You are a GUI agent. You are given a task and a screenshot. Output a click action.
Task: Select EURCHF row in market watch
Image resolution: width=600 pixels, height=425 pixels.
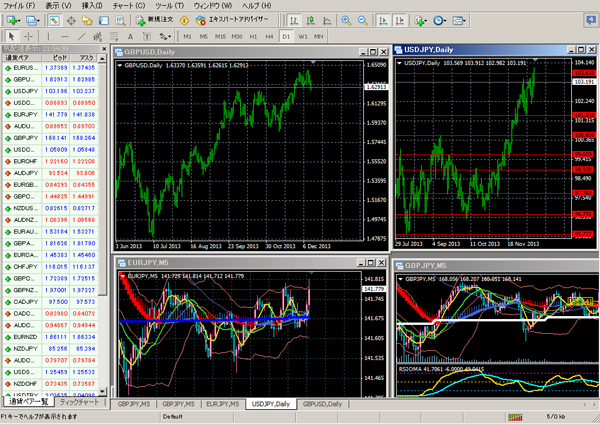click(50, 161)
